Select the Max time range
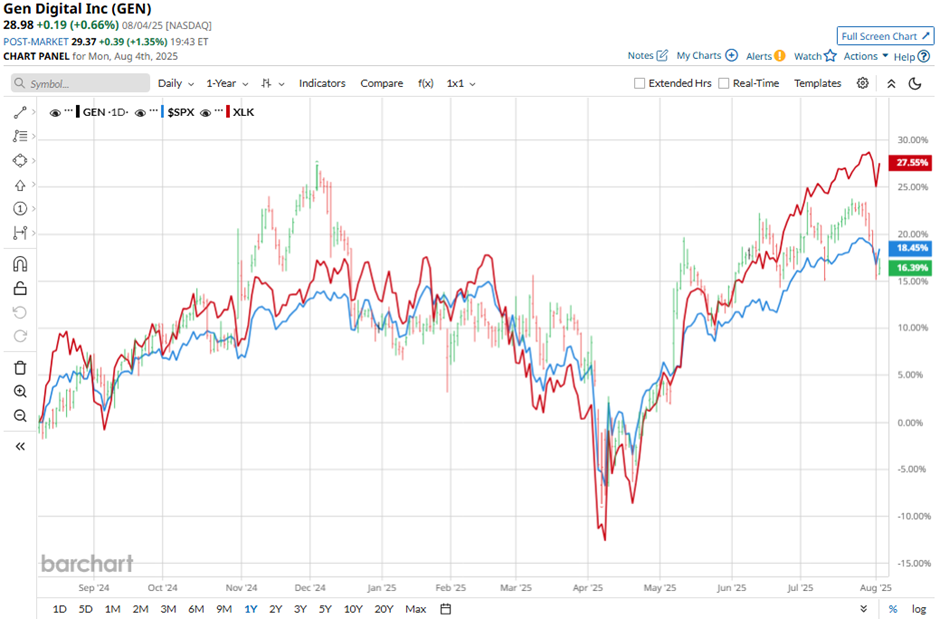 [415, 609]
